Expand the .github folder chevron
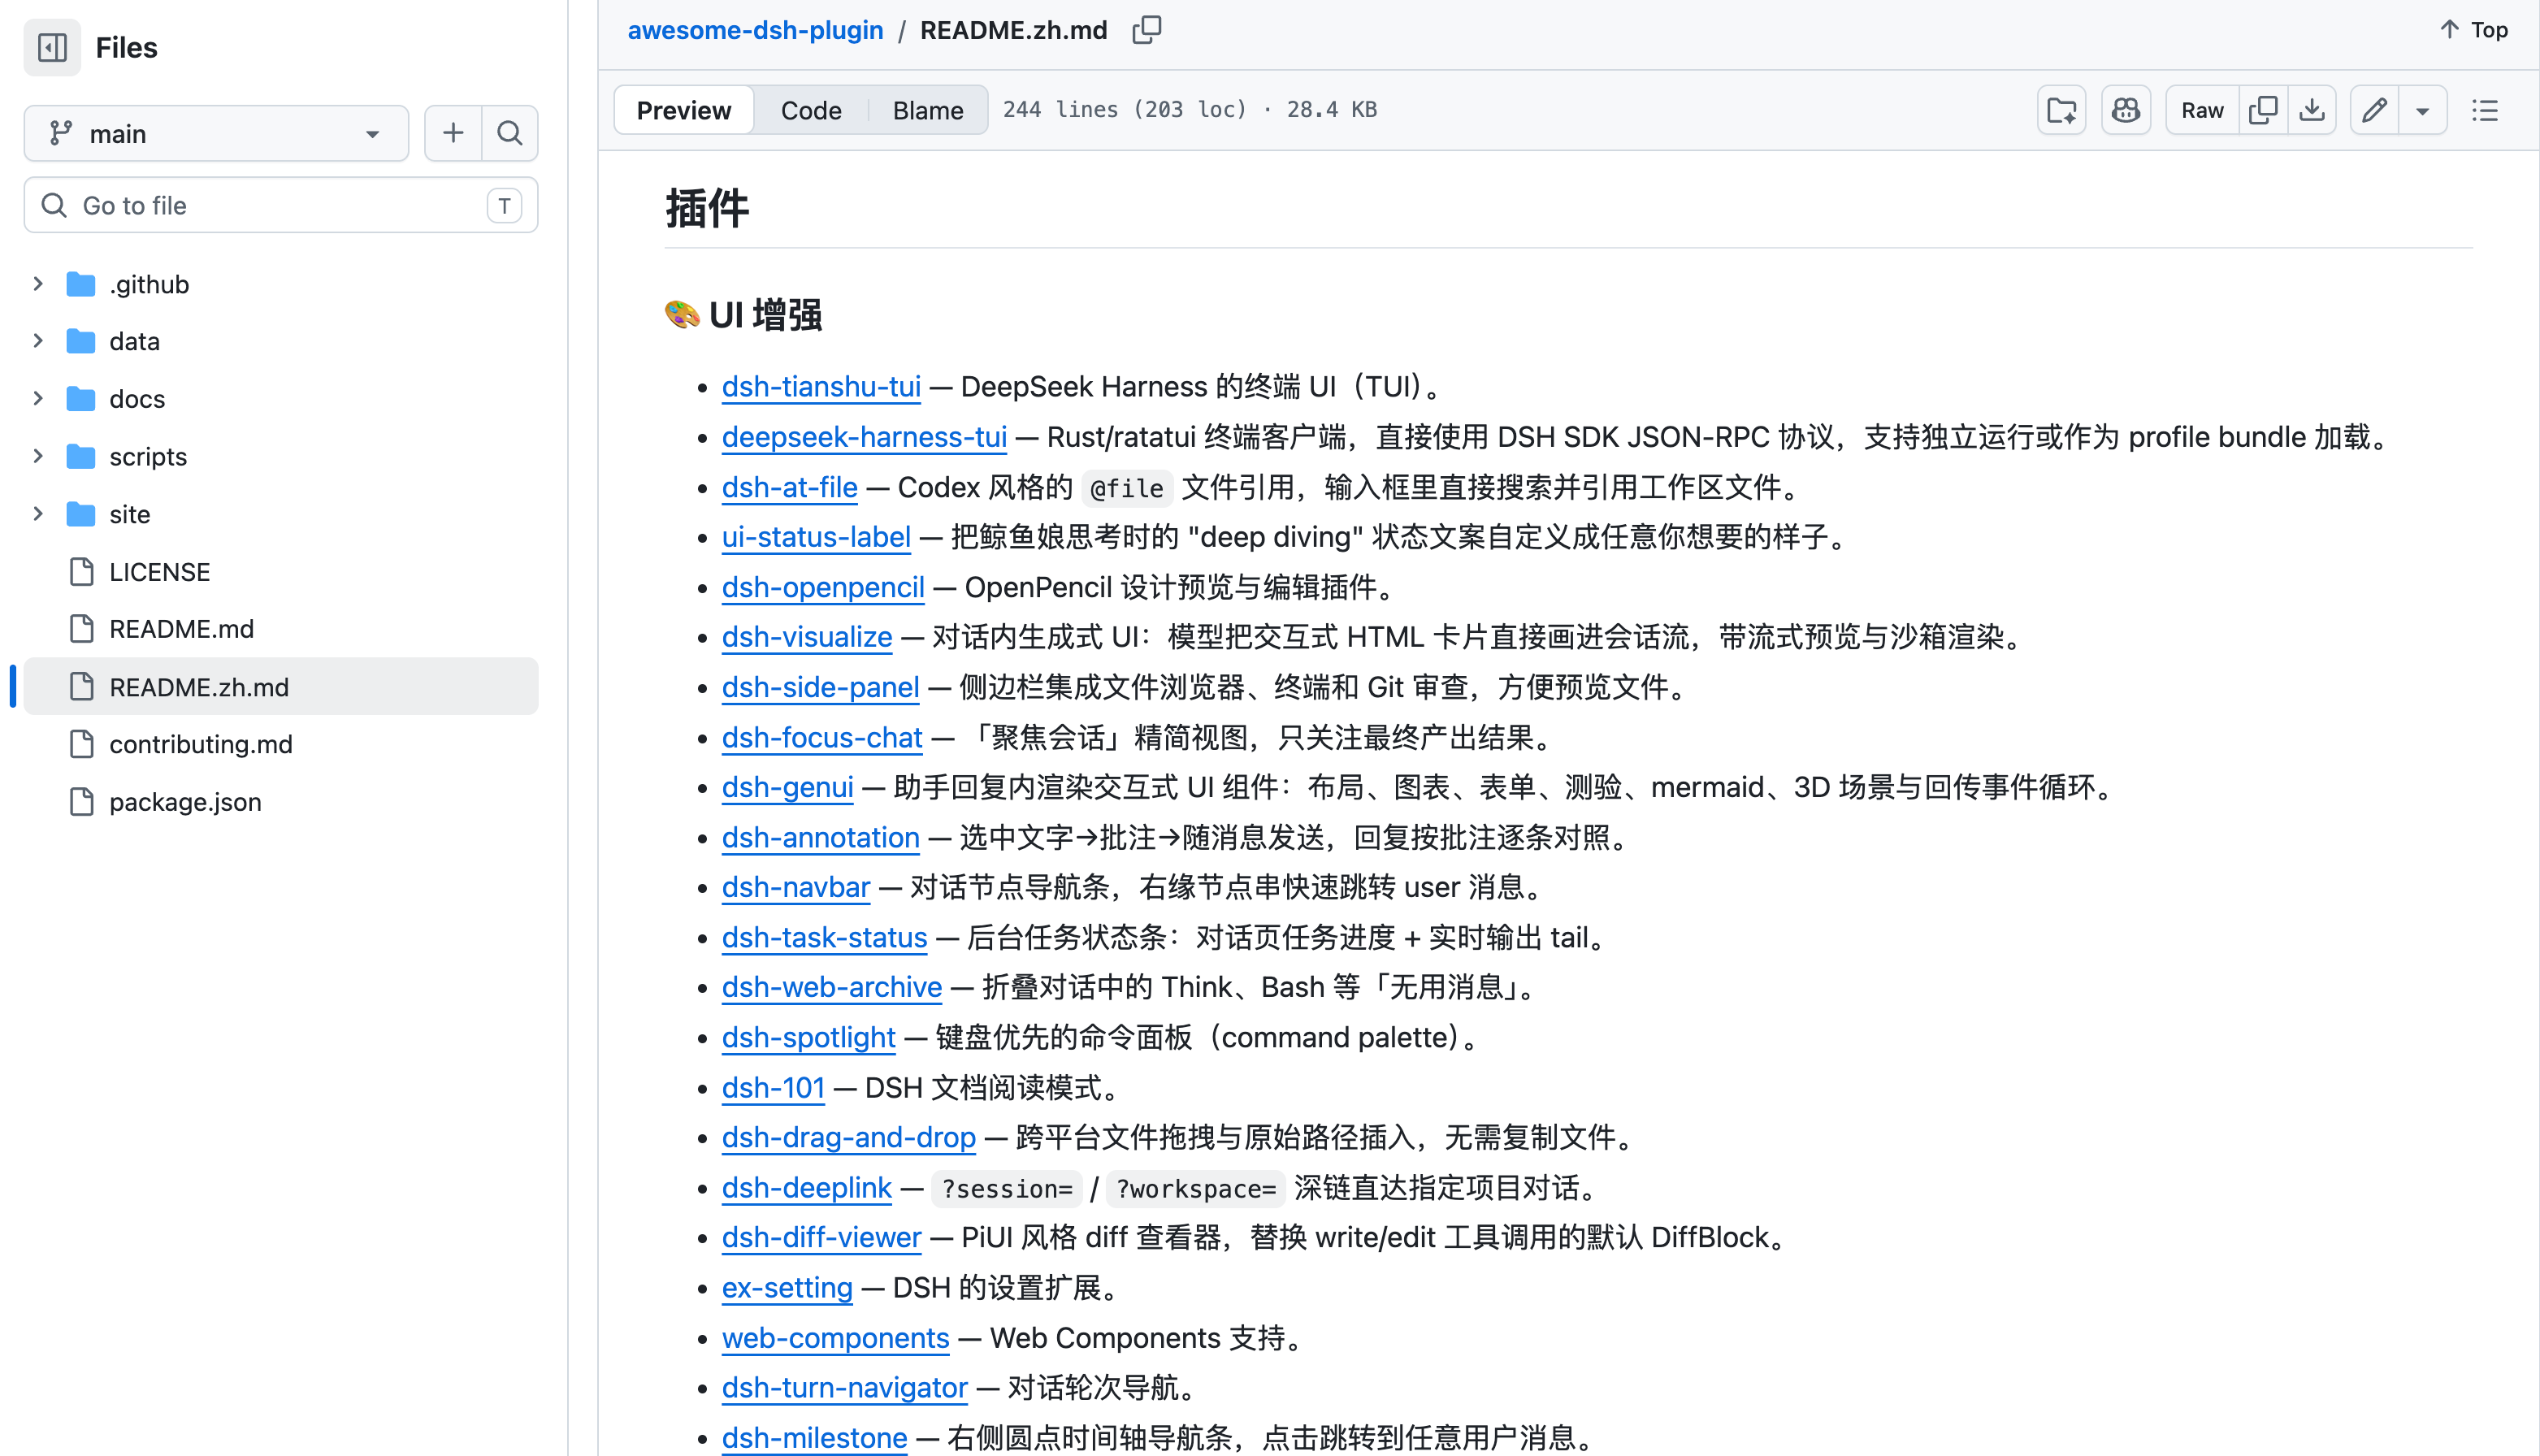 tap(38, 284)
